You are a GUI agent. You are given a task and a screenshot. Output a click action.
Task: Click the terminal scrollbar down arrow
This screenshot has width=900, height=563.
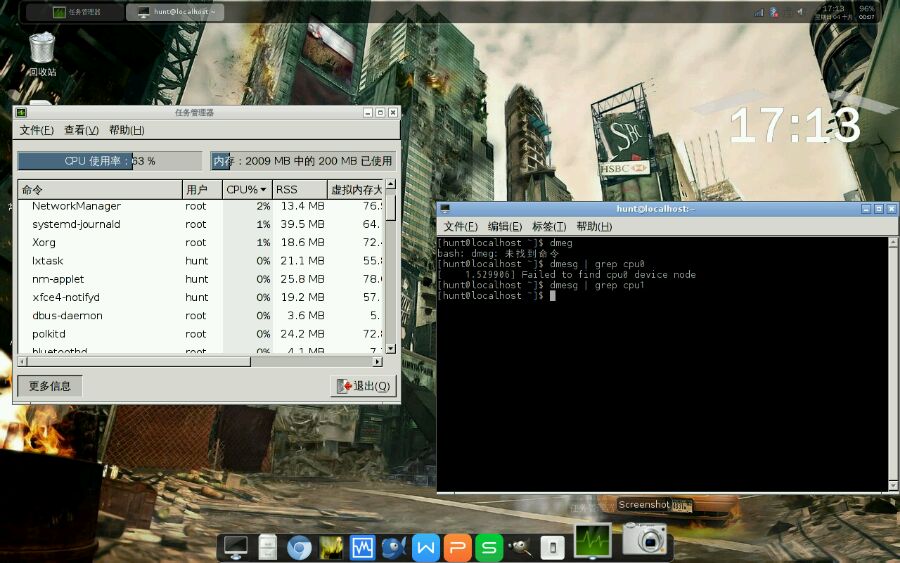point(893,486)
